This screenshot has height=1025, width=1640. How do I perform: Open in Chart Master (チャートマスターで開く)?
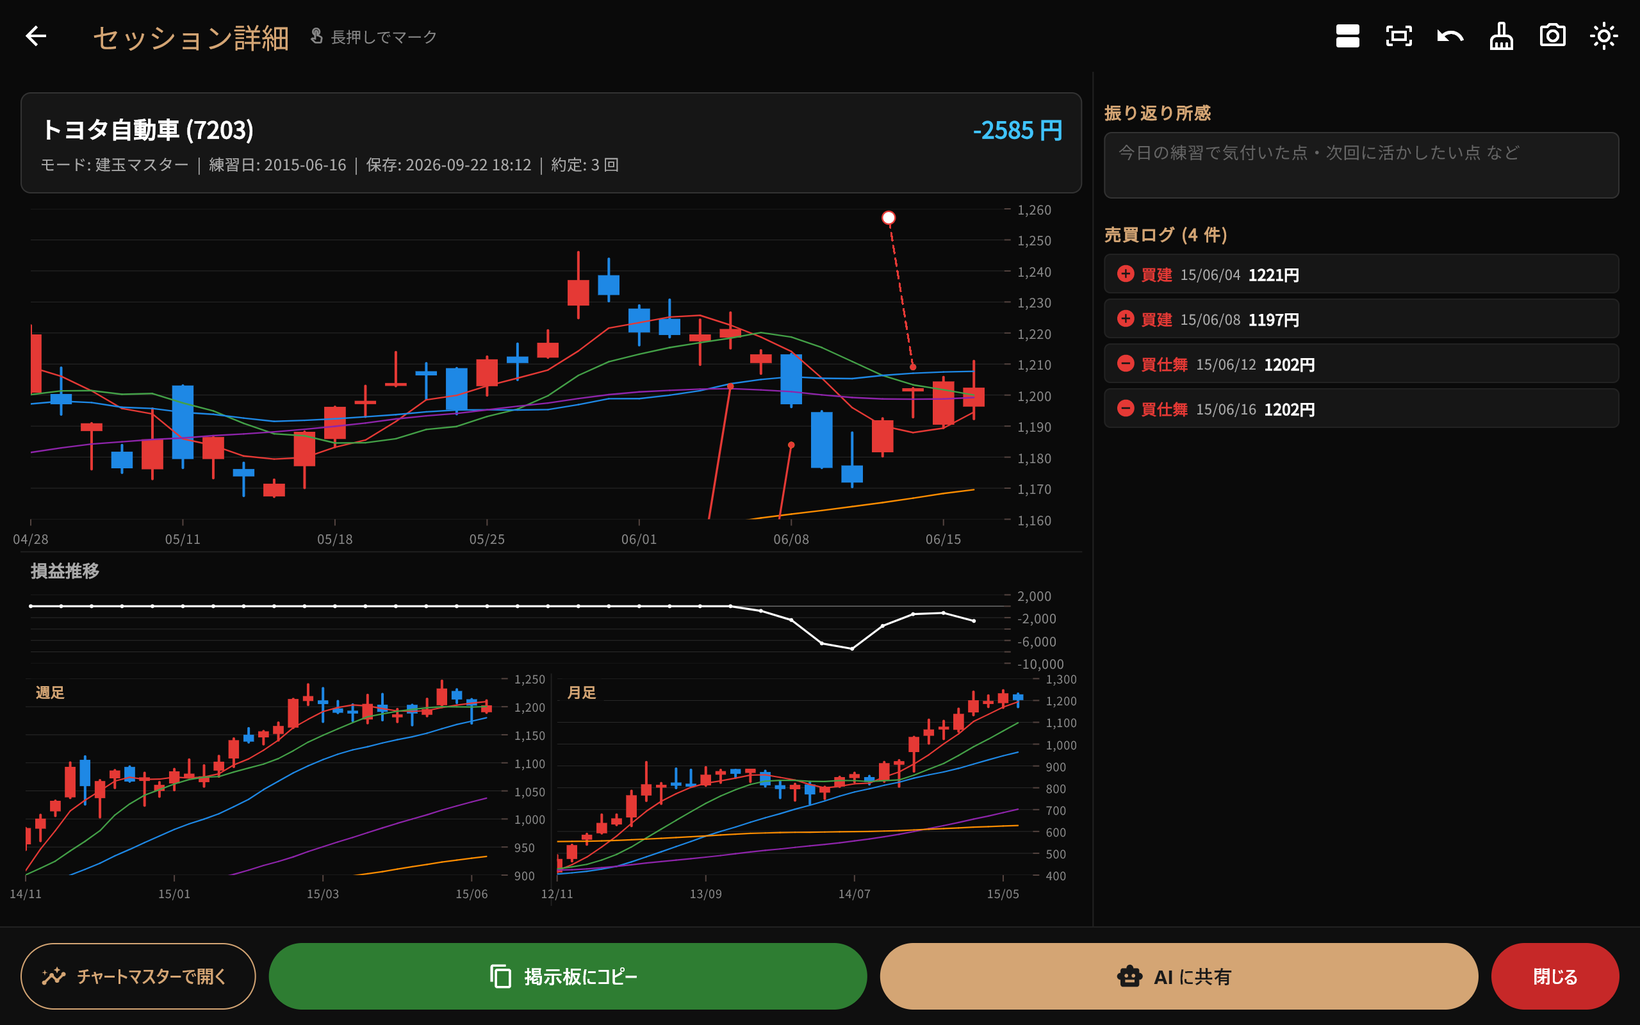click(x=138, y=976)
